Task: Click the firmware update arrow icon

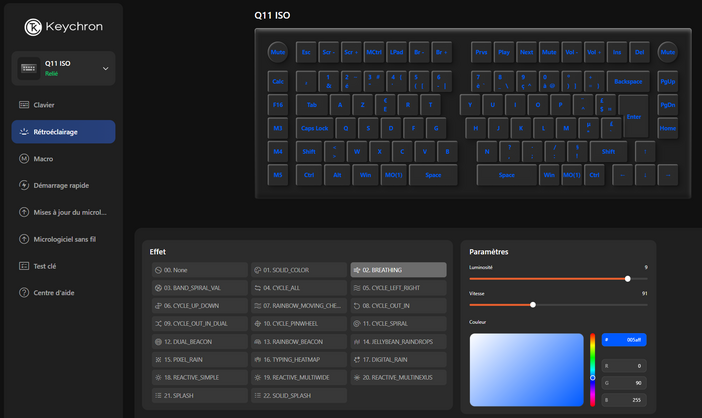Action: [x=24, y=212]
